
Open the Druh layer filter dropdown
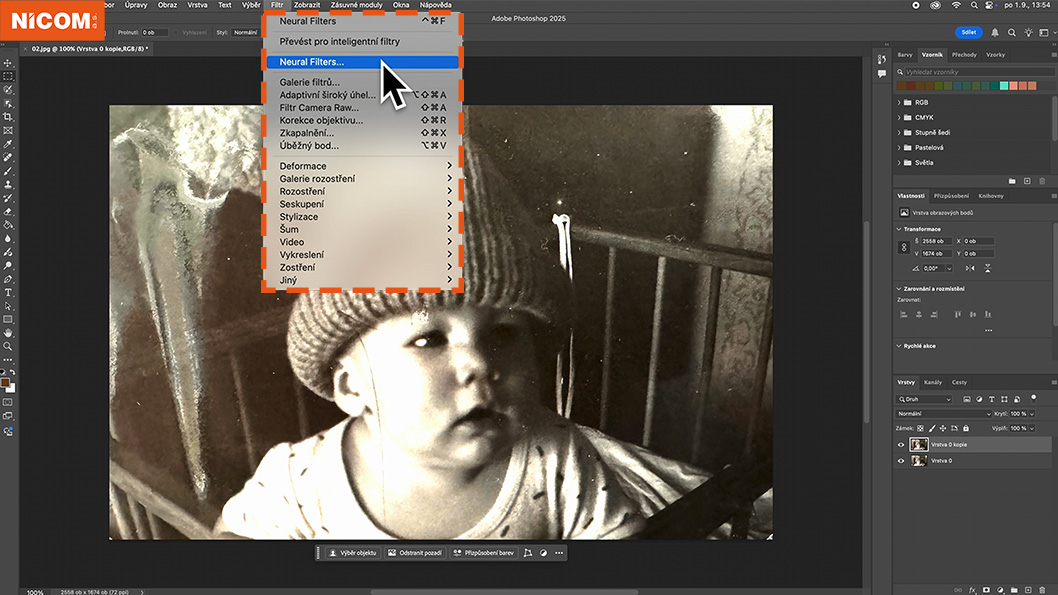[924, 399]
